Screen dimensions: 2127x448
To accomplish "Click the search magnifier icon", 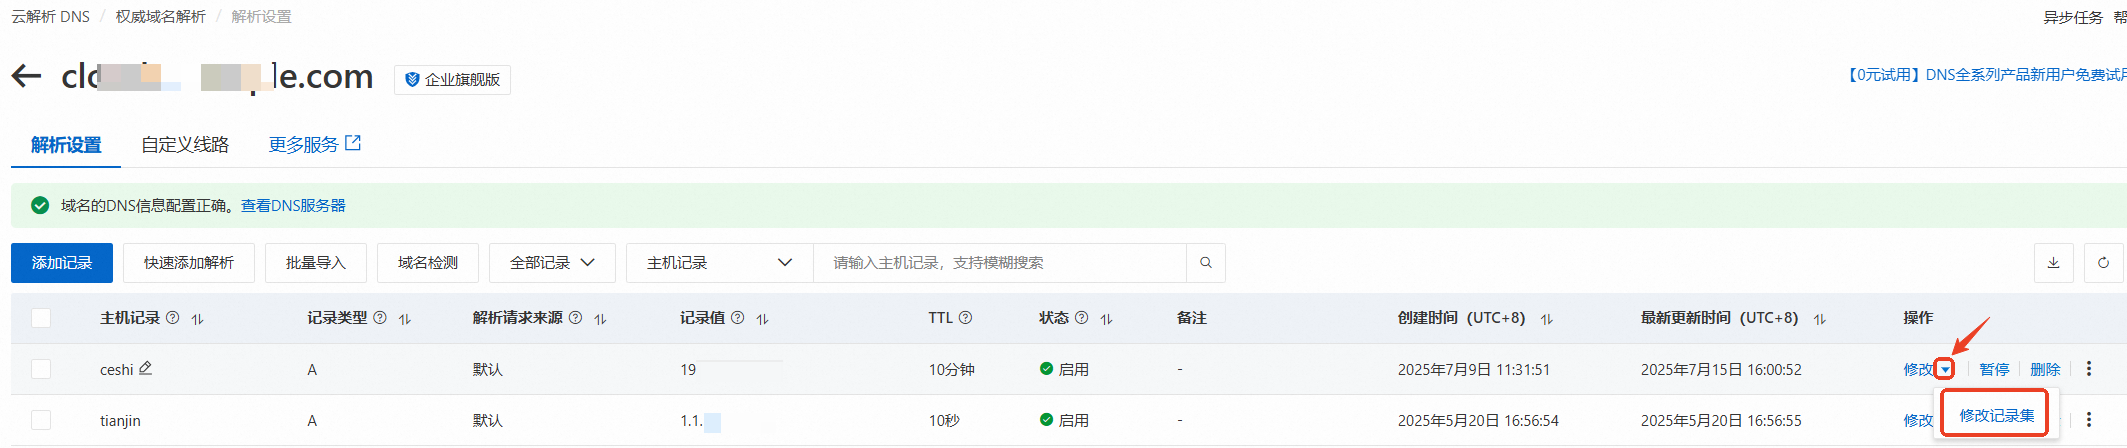I will tap(1205, 263).
